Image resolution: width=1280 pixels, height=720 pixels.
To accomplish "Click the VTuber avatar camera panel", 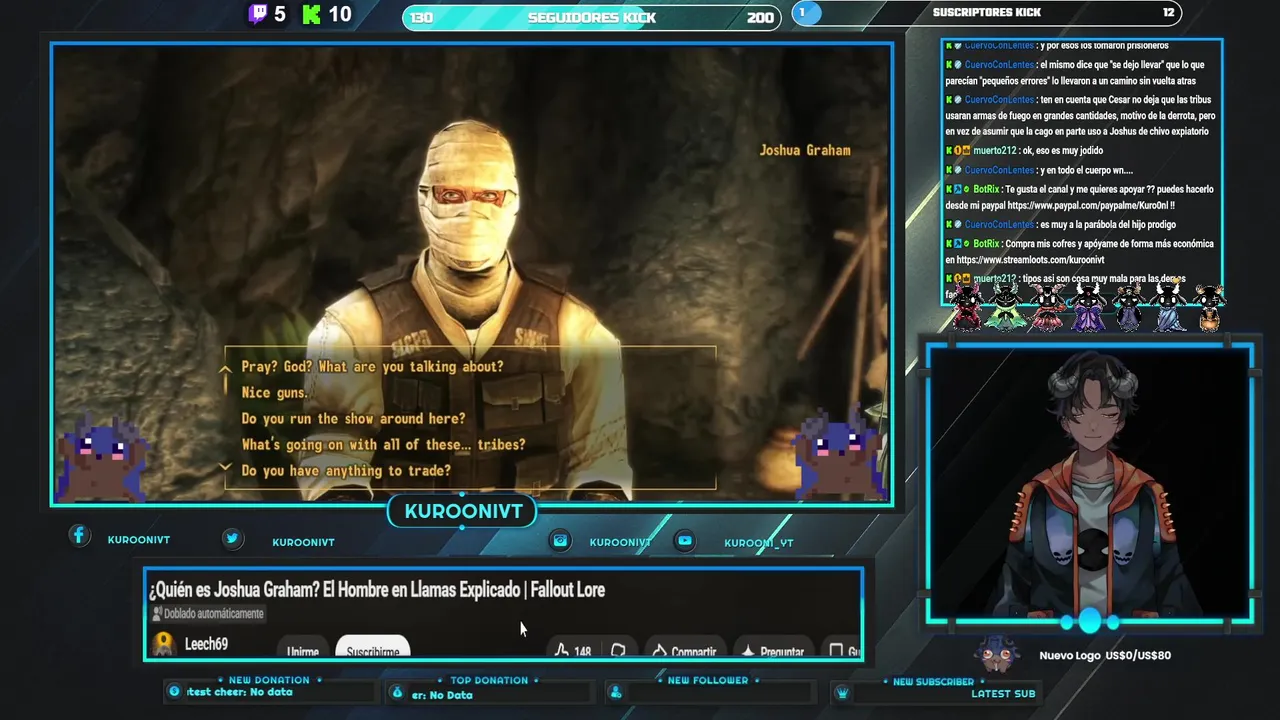I will click(1090, 483).
